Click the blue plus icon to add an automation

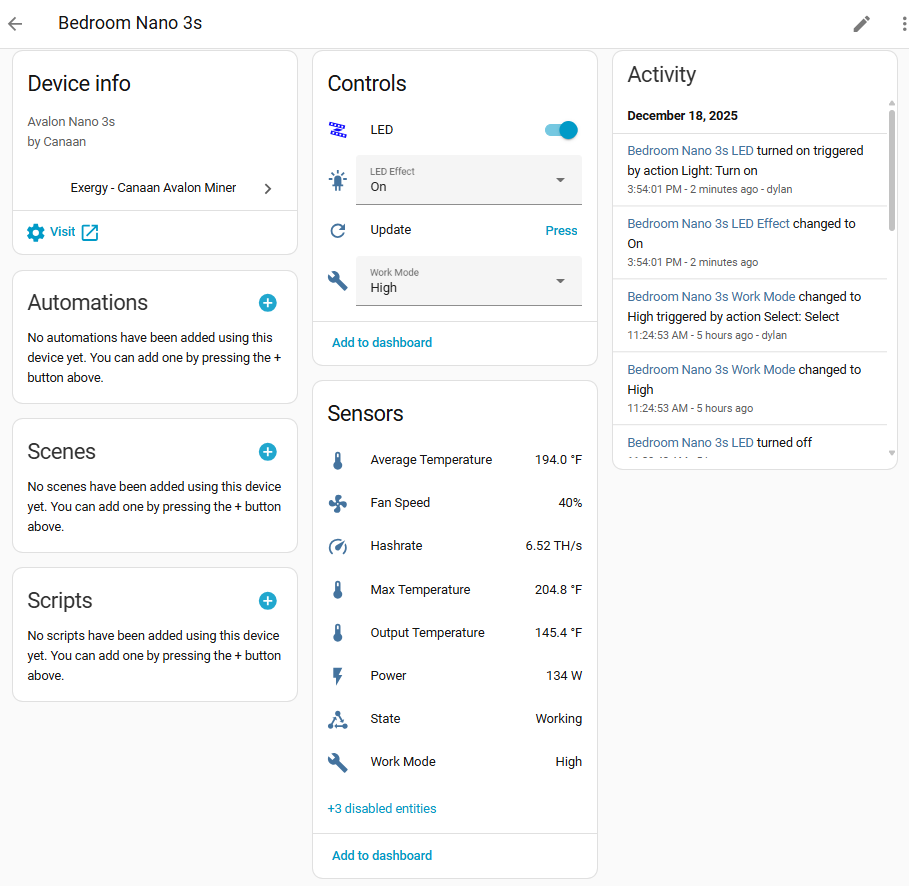[x=267, y=303]
